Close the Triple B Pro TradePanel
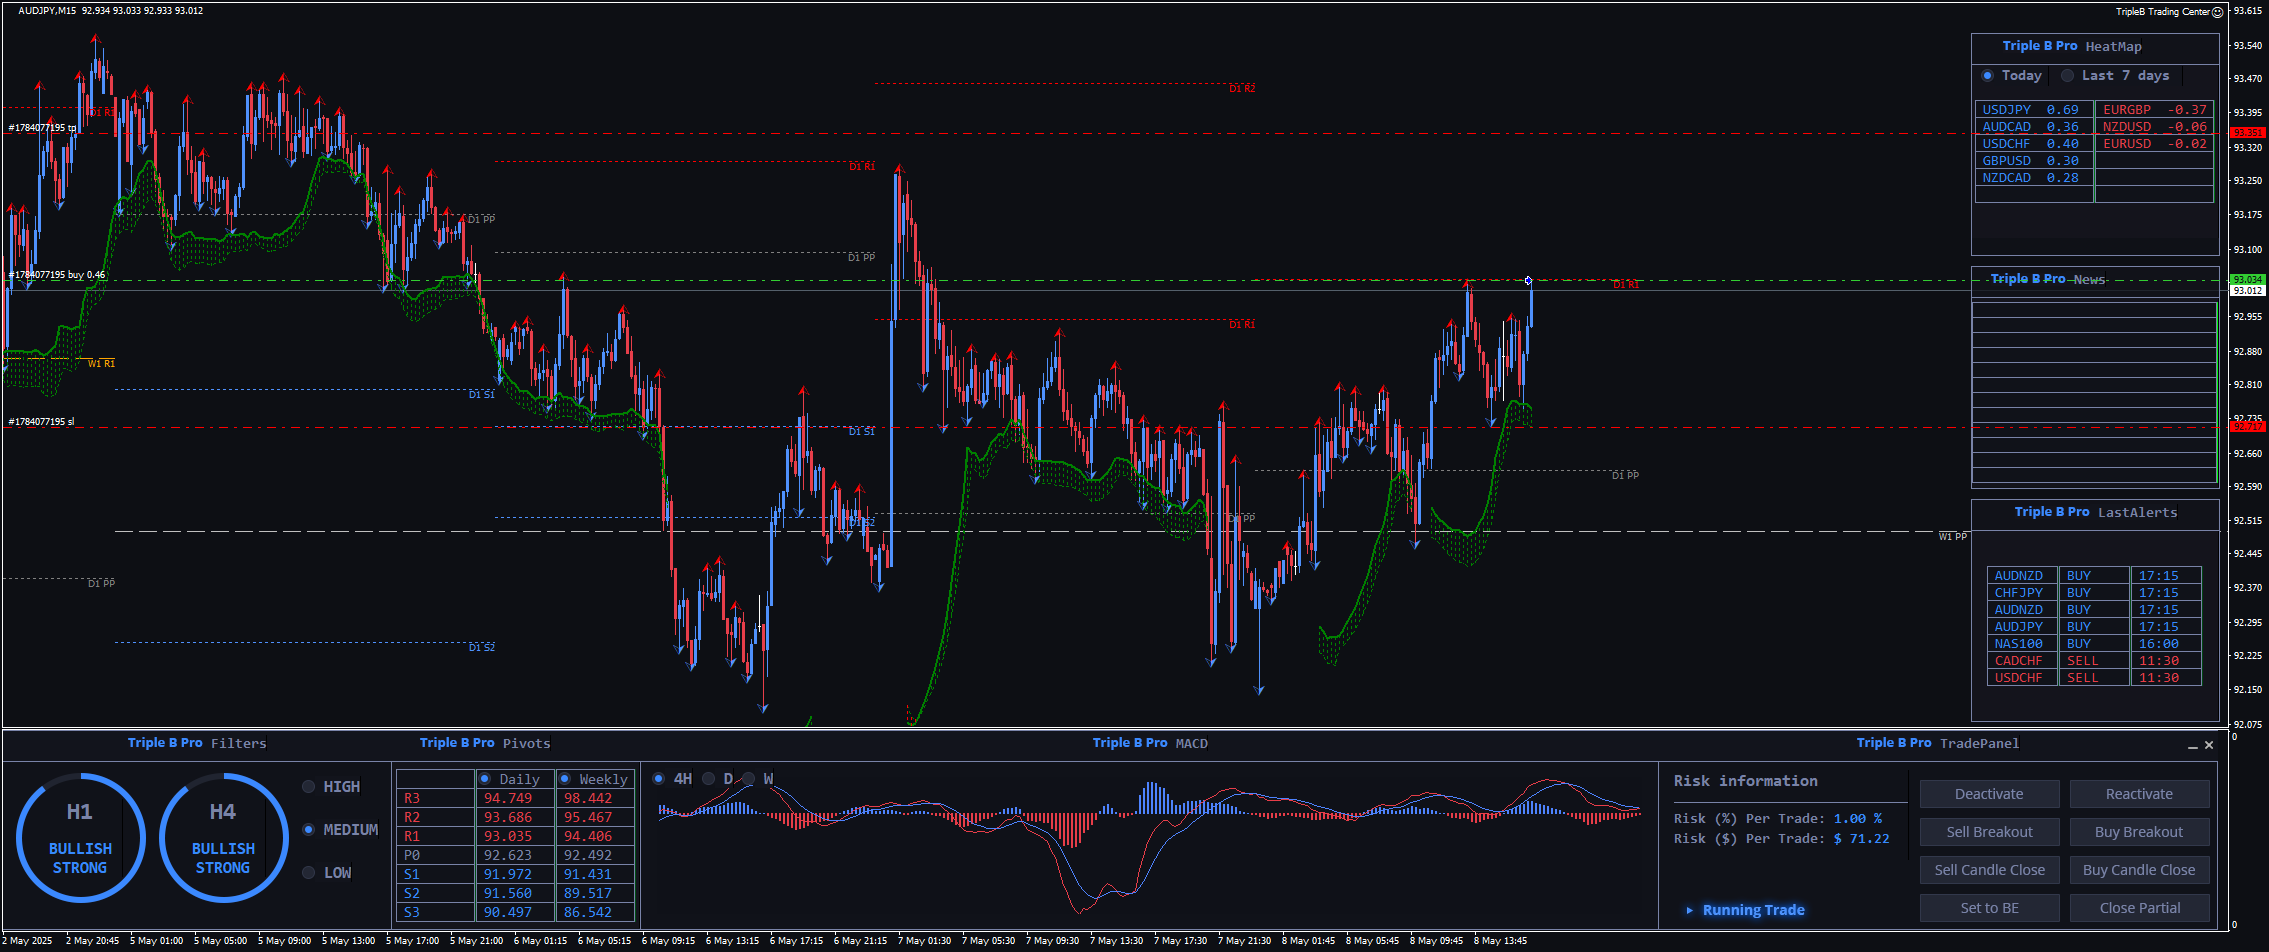Viewport: 2269px width, 952px height. (2209, 745)
